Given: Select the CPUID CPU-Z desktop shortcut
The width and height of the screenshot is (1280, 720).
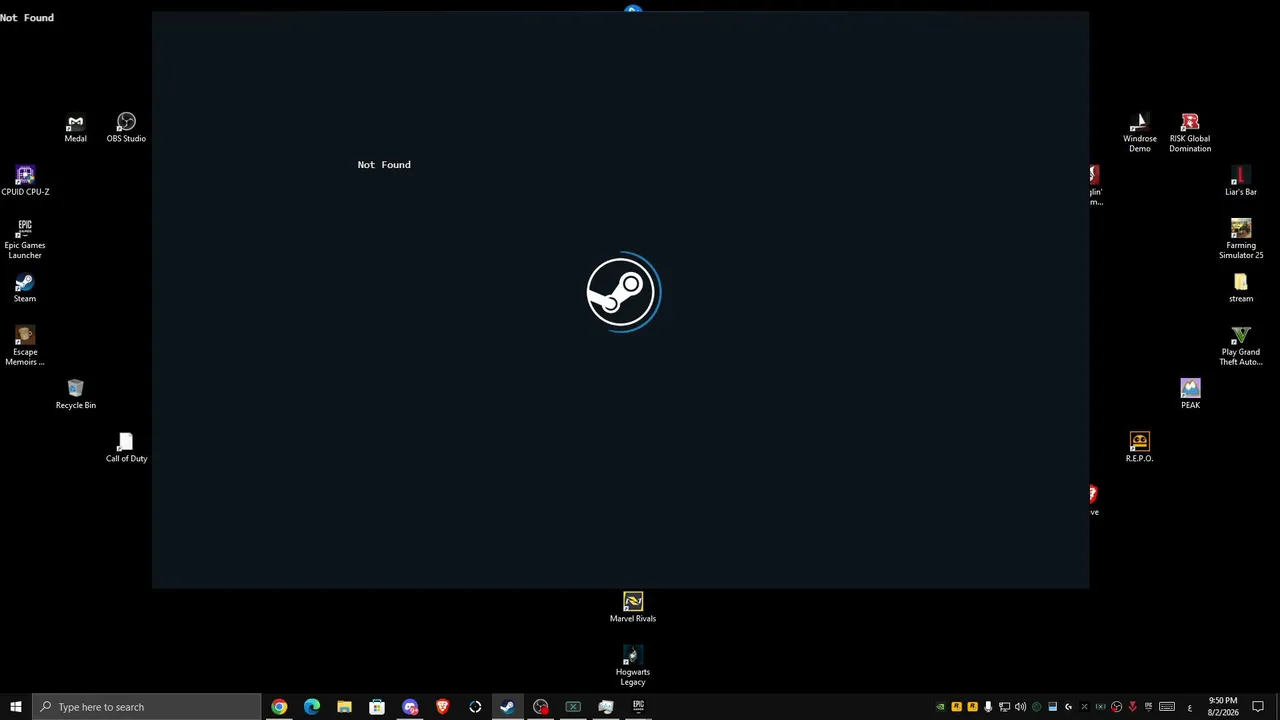Looking at the screenshot, I should [x=25, y=181].
